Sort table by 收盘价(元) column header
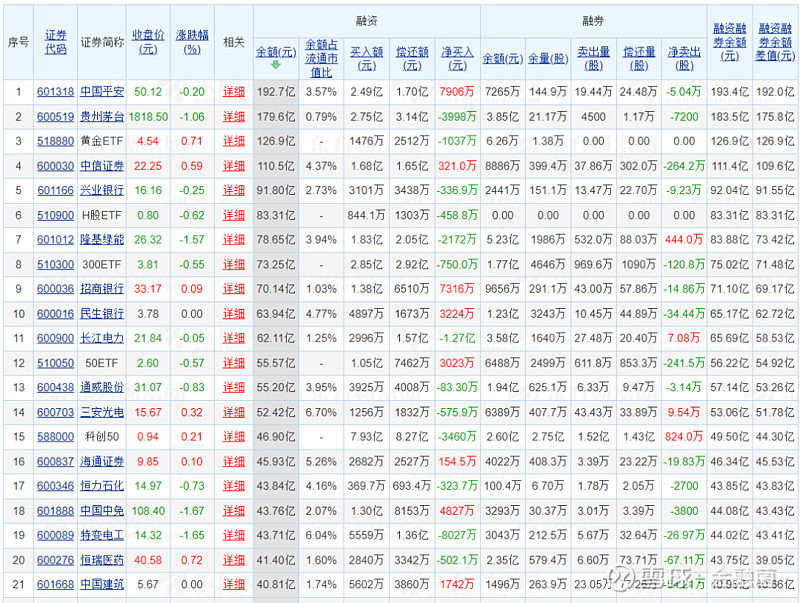 (148, 42)
